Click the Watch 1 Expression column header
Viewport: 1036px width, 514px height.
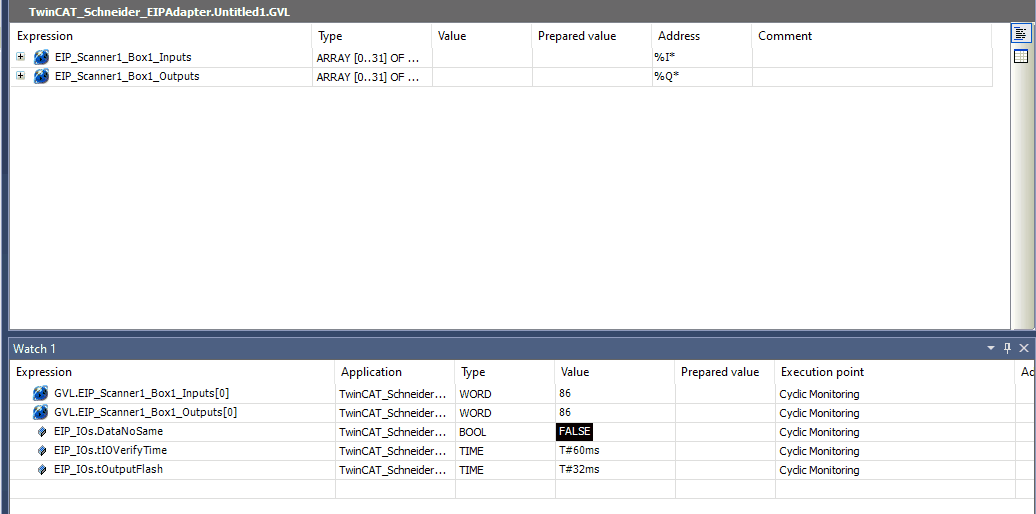click(x=172, y=372)
